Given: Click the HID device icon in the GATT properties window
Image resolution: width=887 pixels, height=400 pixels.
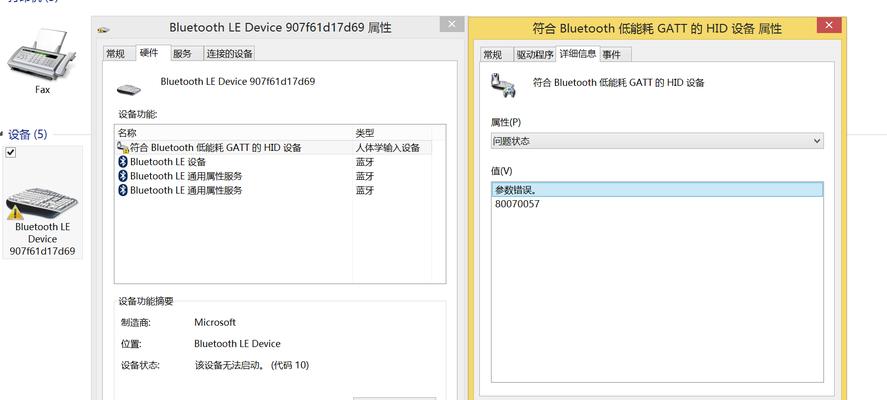Looking at the screenshot, I should tap(503, 85).
